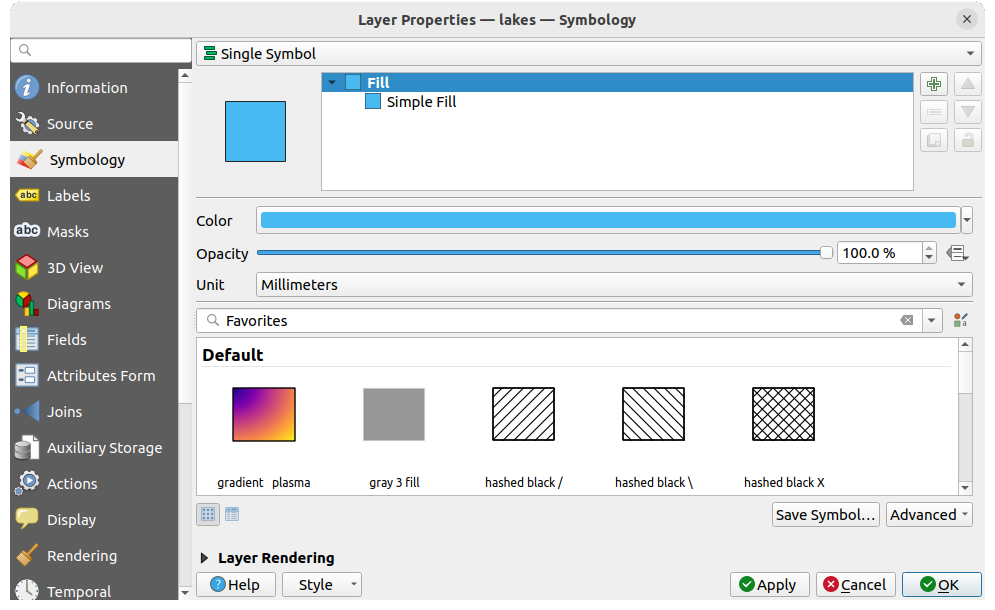Viewport: 995px width, 610px height.
Task: Go to the Labels tab
Action: coord(68,196)
